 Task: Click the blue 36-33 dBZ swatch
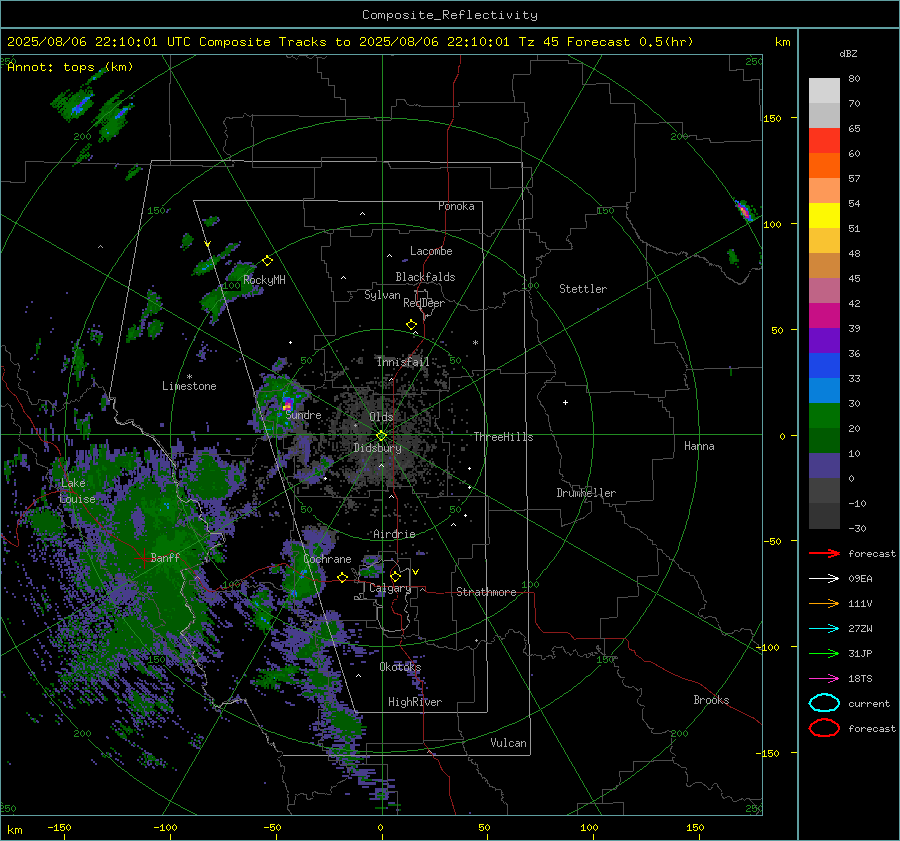[824, 365]
